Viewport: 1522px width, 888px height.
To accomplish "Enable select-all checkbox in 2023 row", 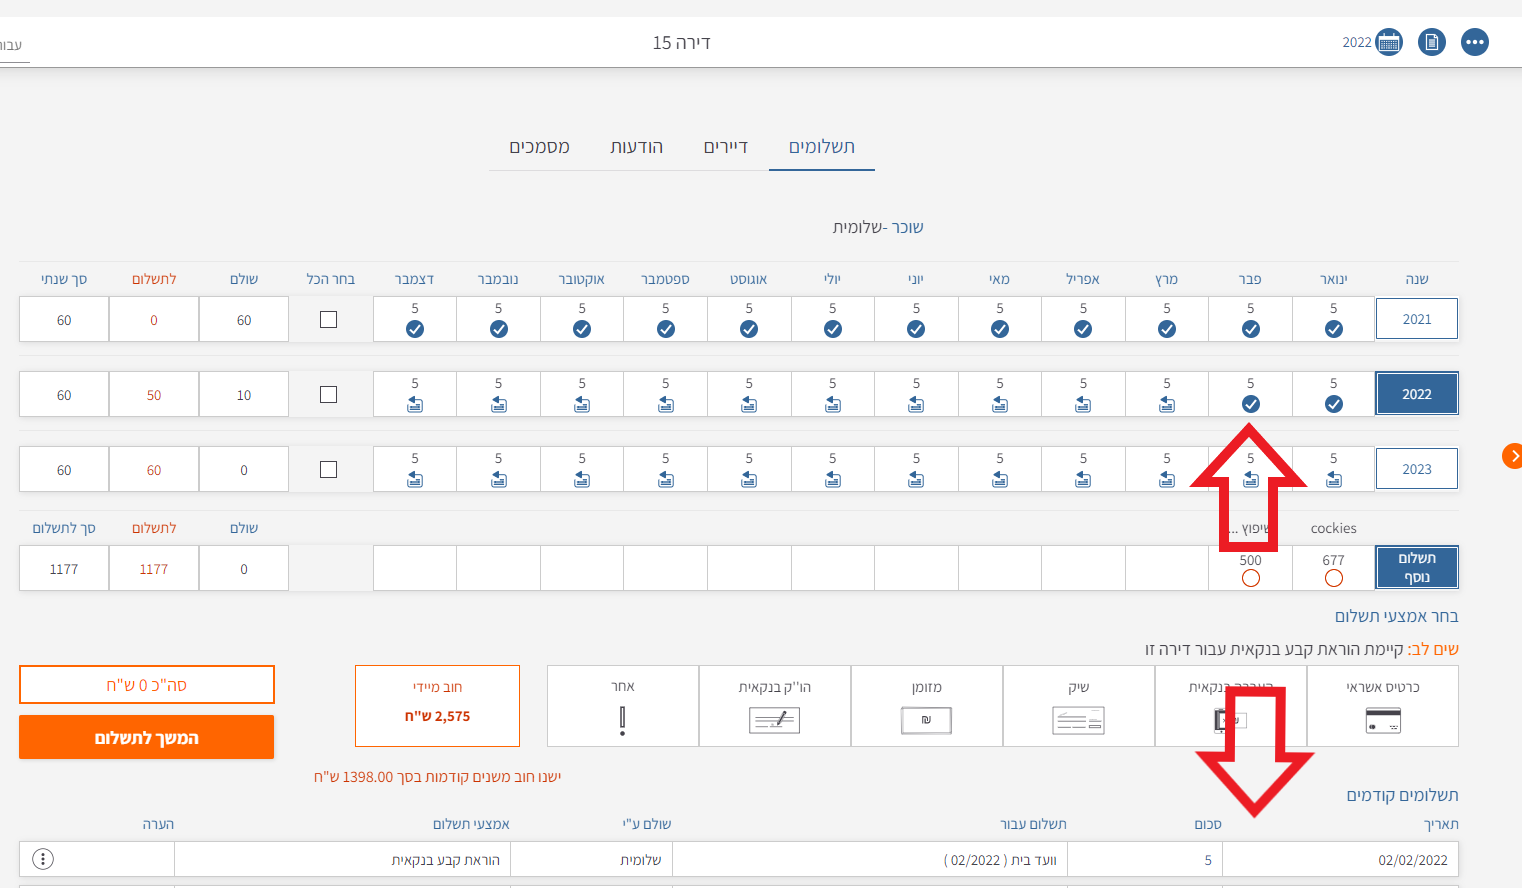I will pos(328,470).
